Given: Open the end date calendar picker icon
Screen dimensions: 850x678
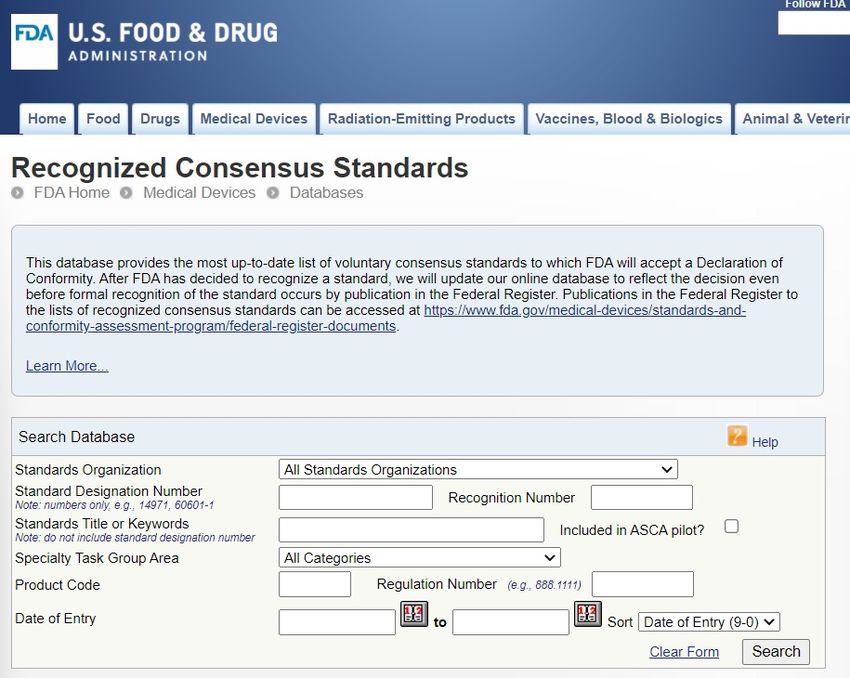Looking at the screenshot, I should click(x=587, y=615).
